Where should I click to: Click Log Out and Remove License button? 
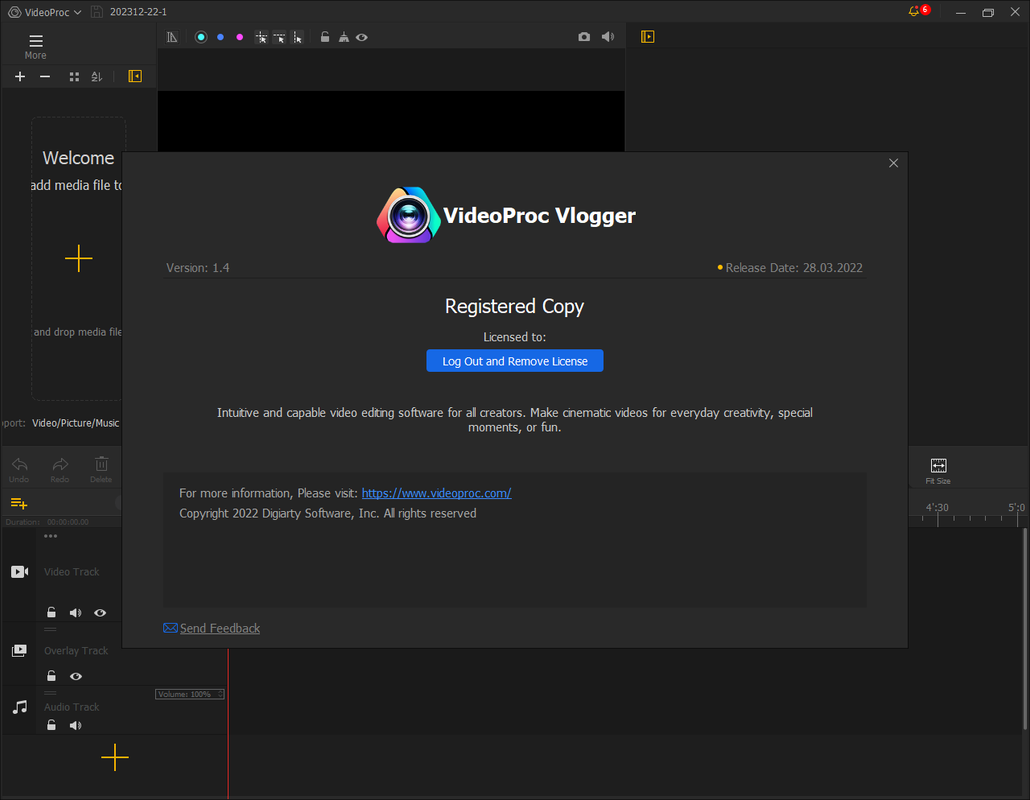[515, 361]
